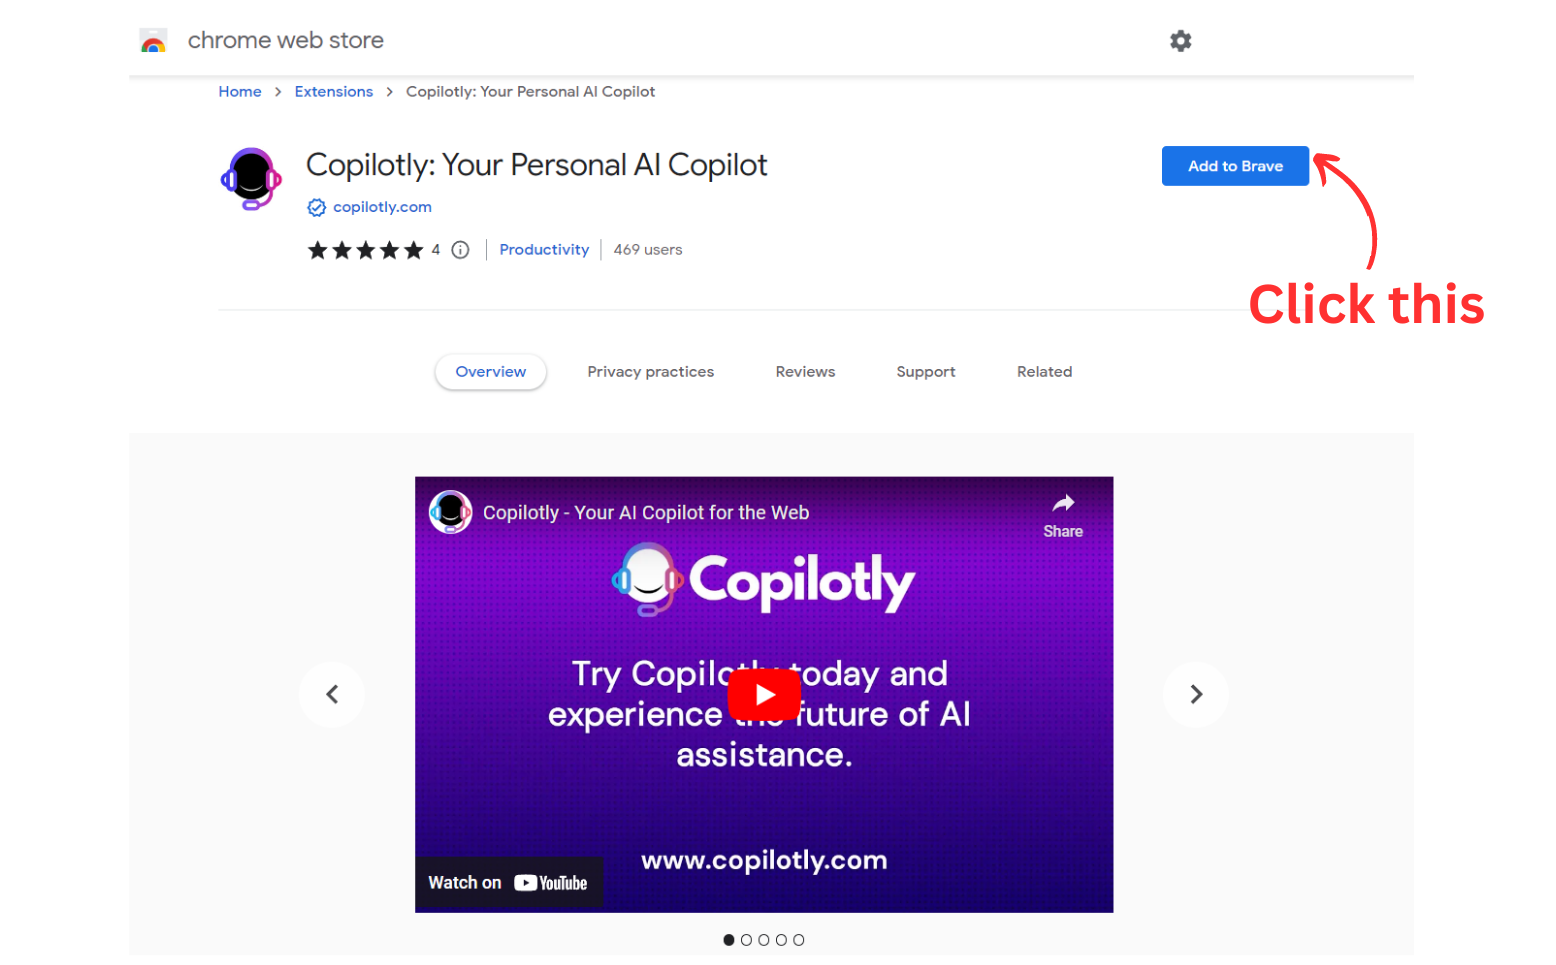The height and width of the screenshot is (965, 1556).
Task: Select the first carousel dot indicator
Action: [729, 940]
